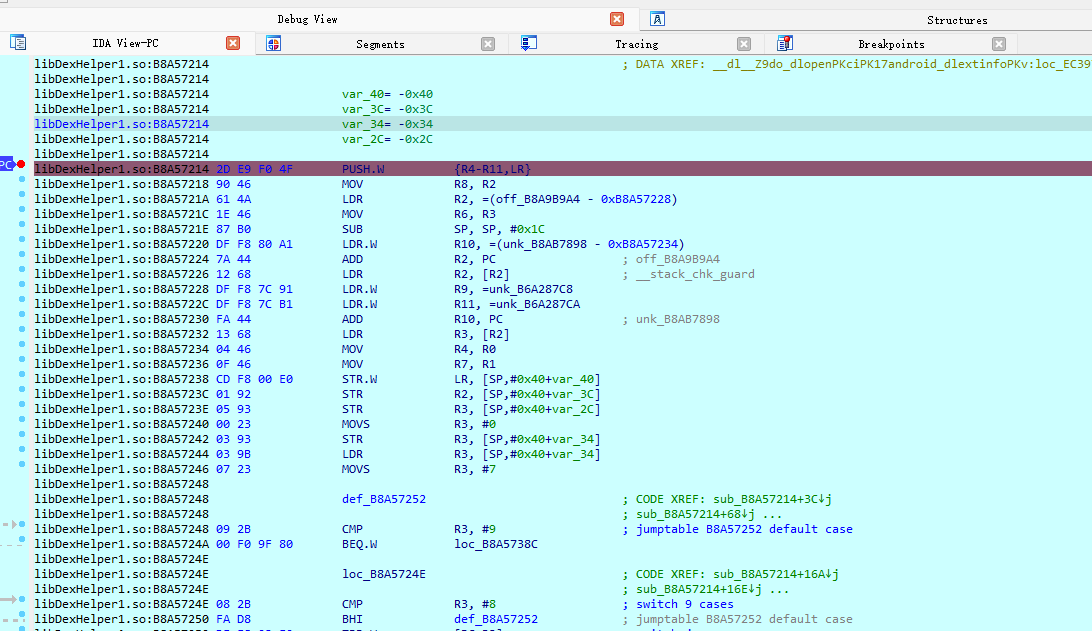
Task: Close the Debug View panel
Action: (617, 19)
